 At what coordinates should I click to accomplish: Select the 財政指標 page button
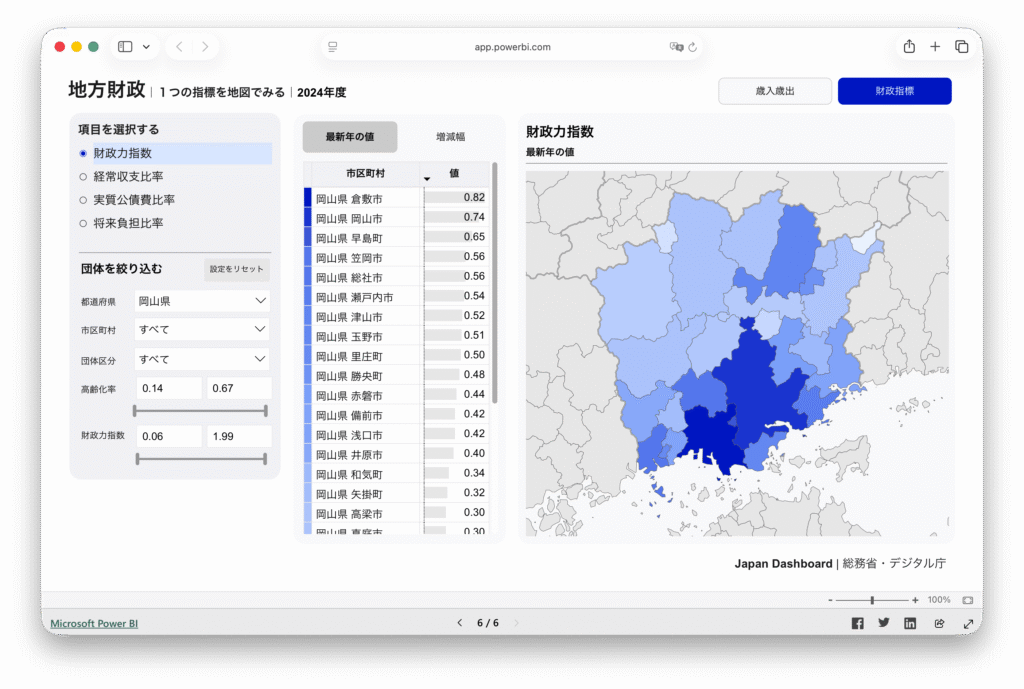pyautogui.click(x=895, y=91)
